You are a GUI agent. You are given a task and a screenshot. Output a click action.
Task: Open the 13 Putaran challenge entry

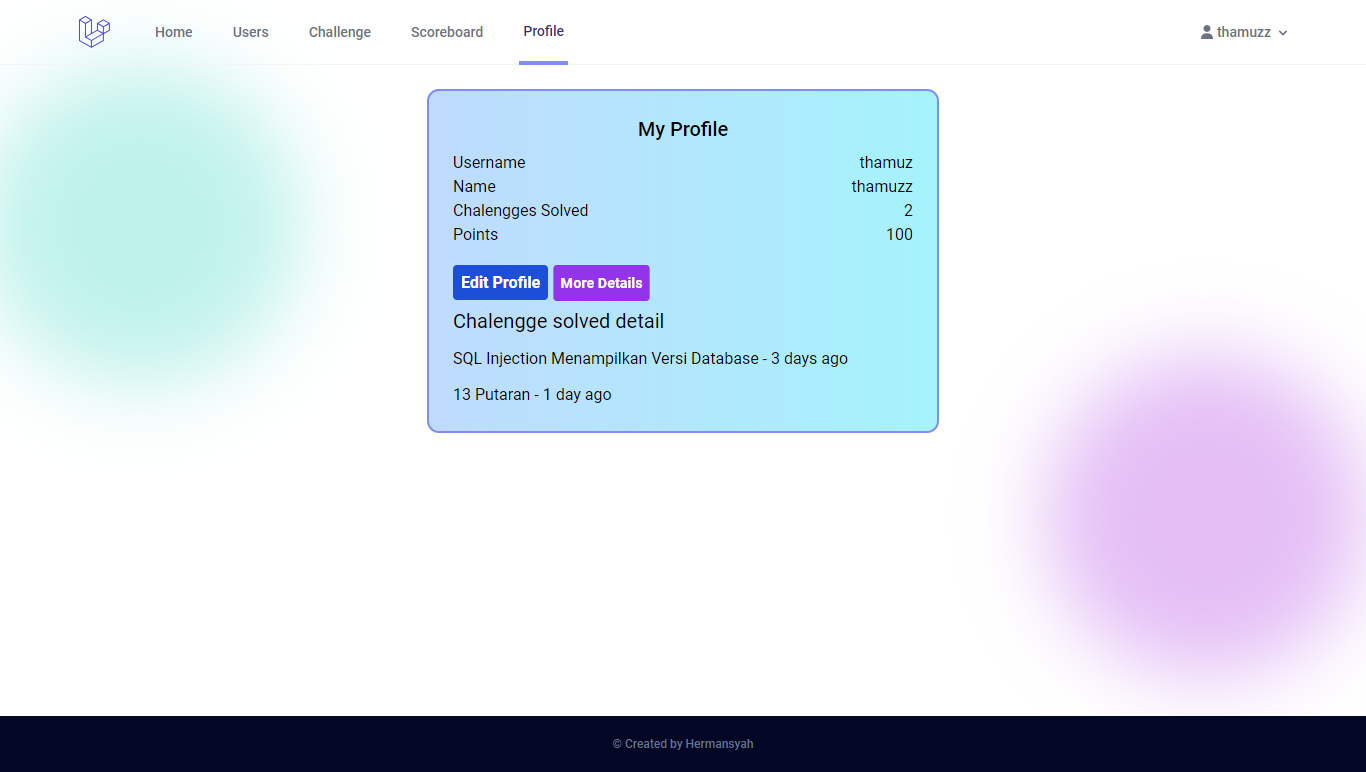pyautogui.click(x=532, y=394)
